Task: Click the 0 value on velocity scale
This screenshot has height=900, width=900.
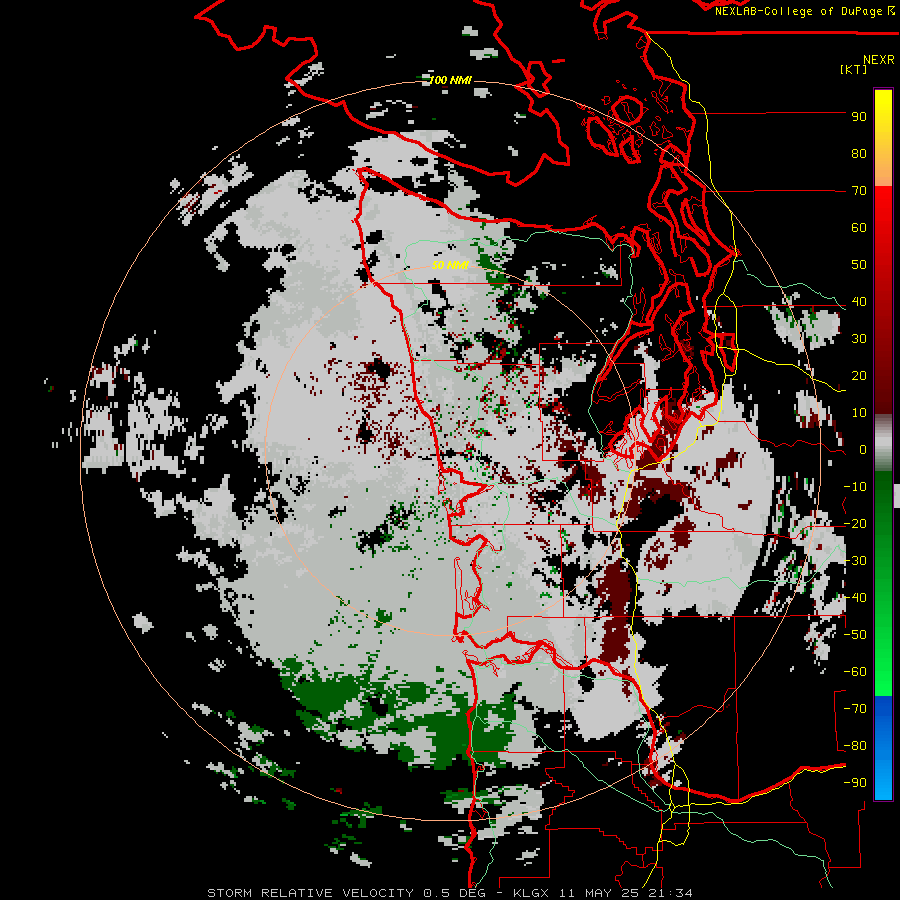Action: click(x=863, y=450)
